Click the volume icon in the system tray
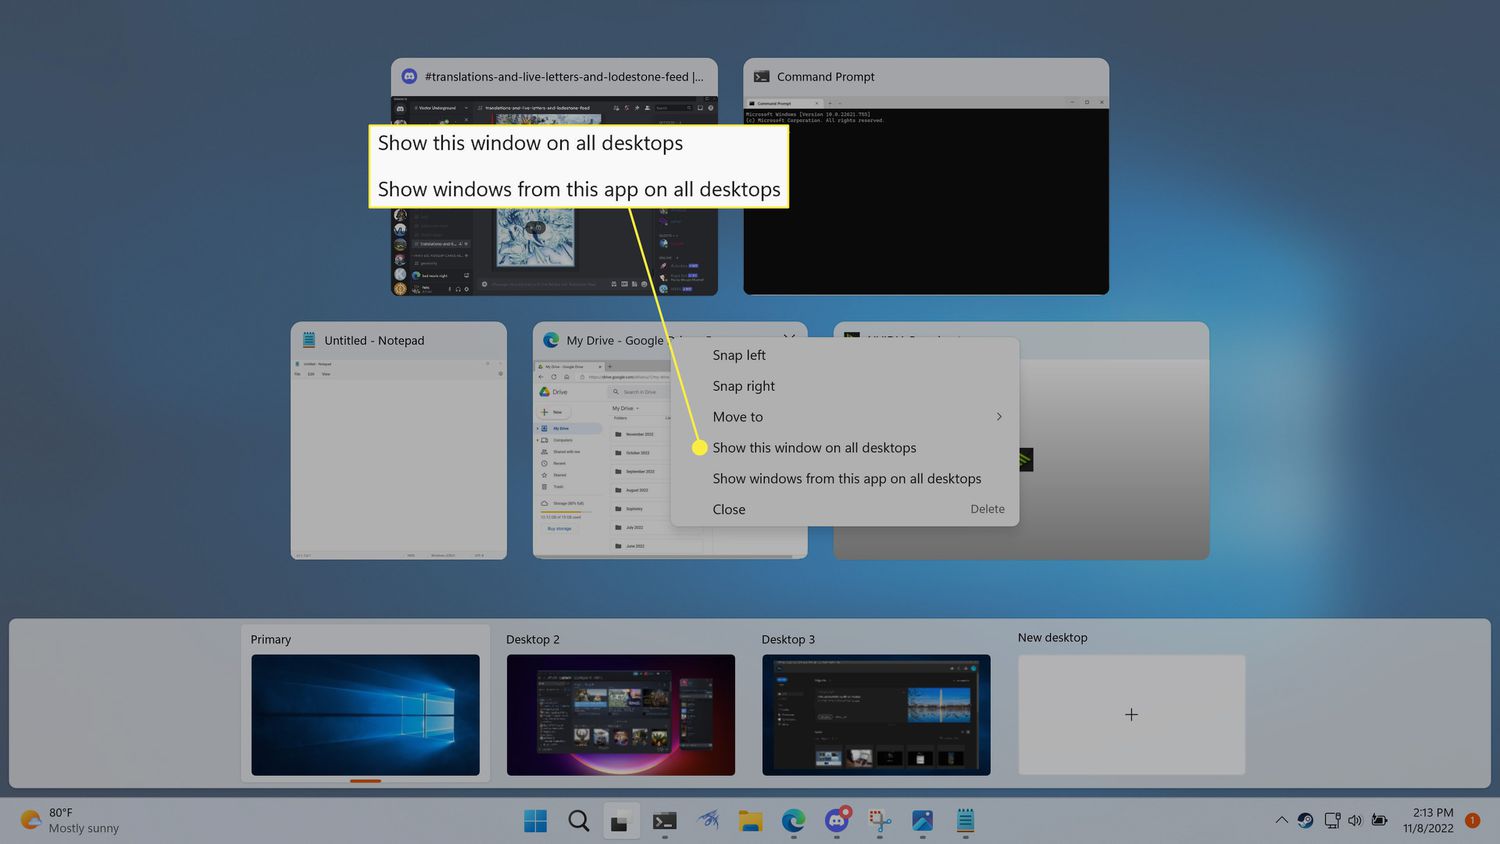 click(x=1355, y=820)
